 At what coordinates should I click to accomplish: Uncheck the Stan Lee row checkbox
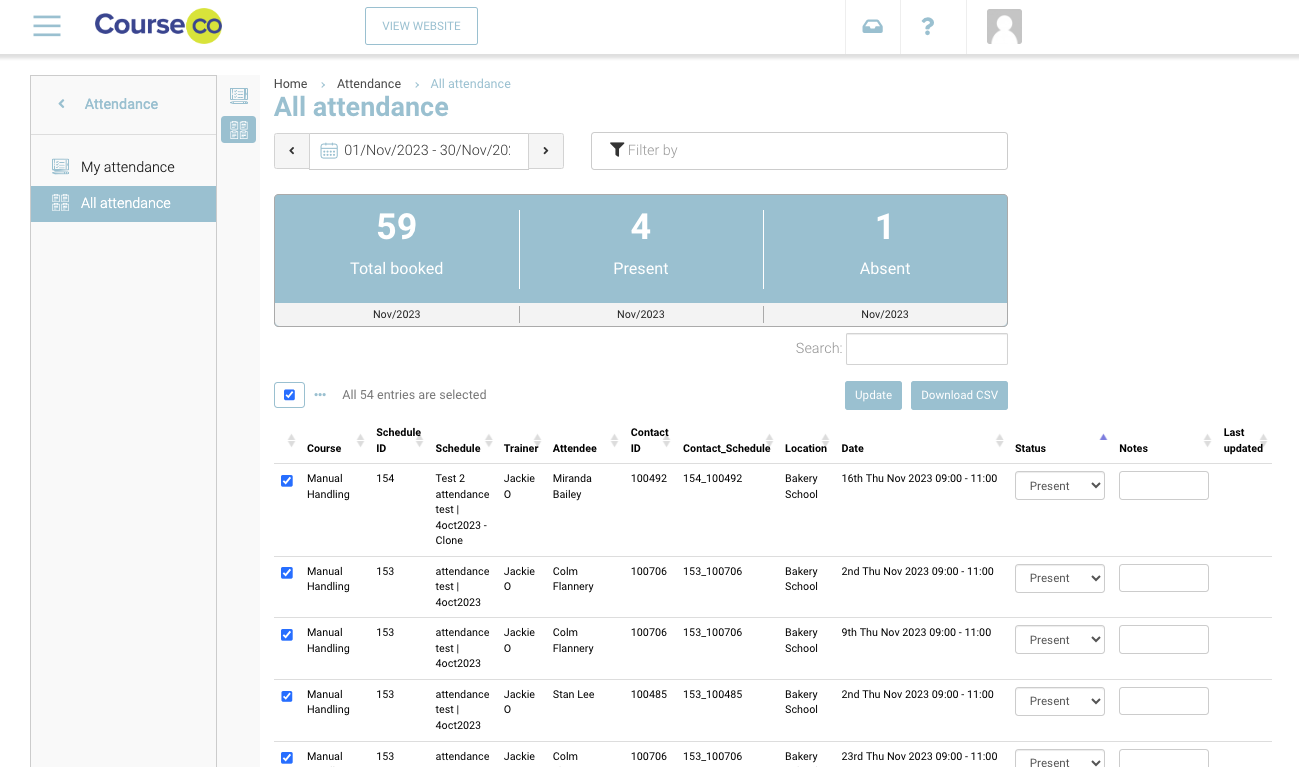point(287,696)
